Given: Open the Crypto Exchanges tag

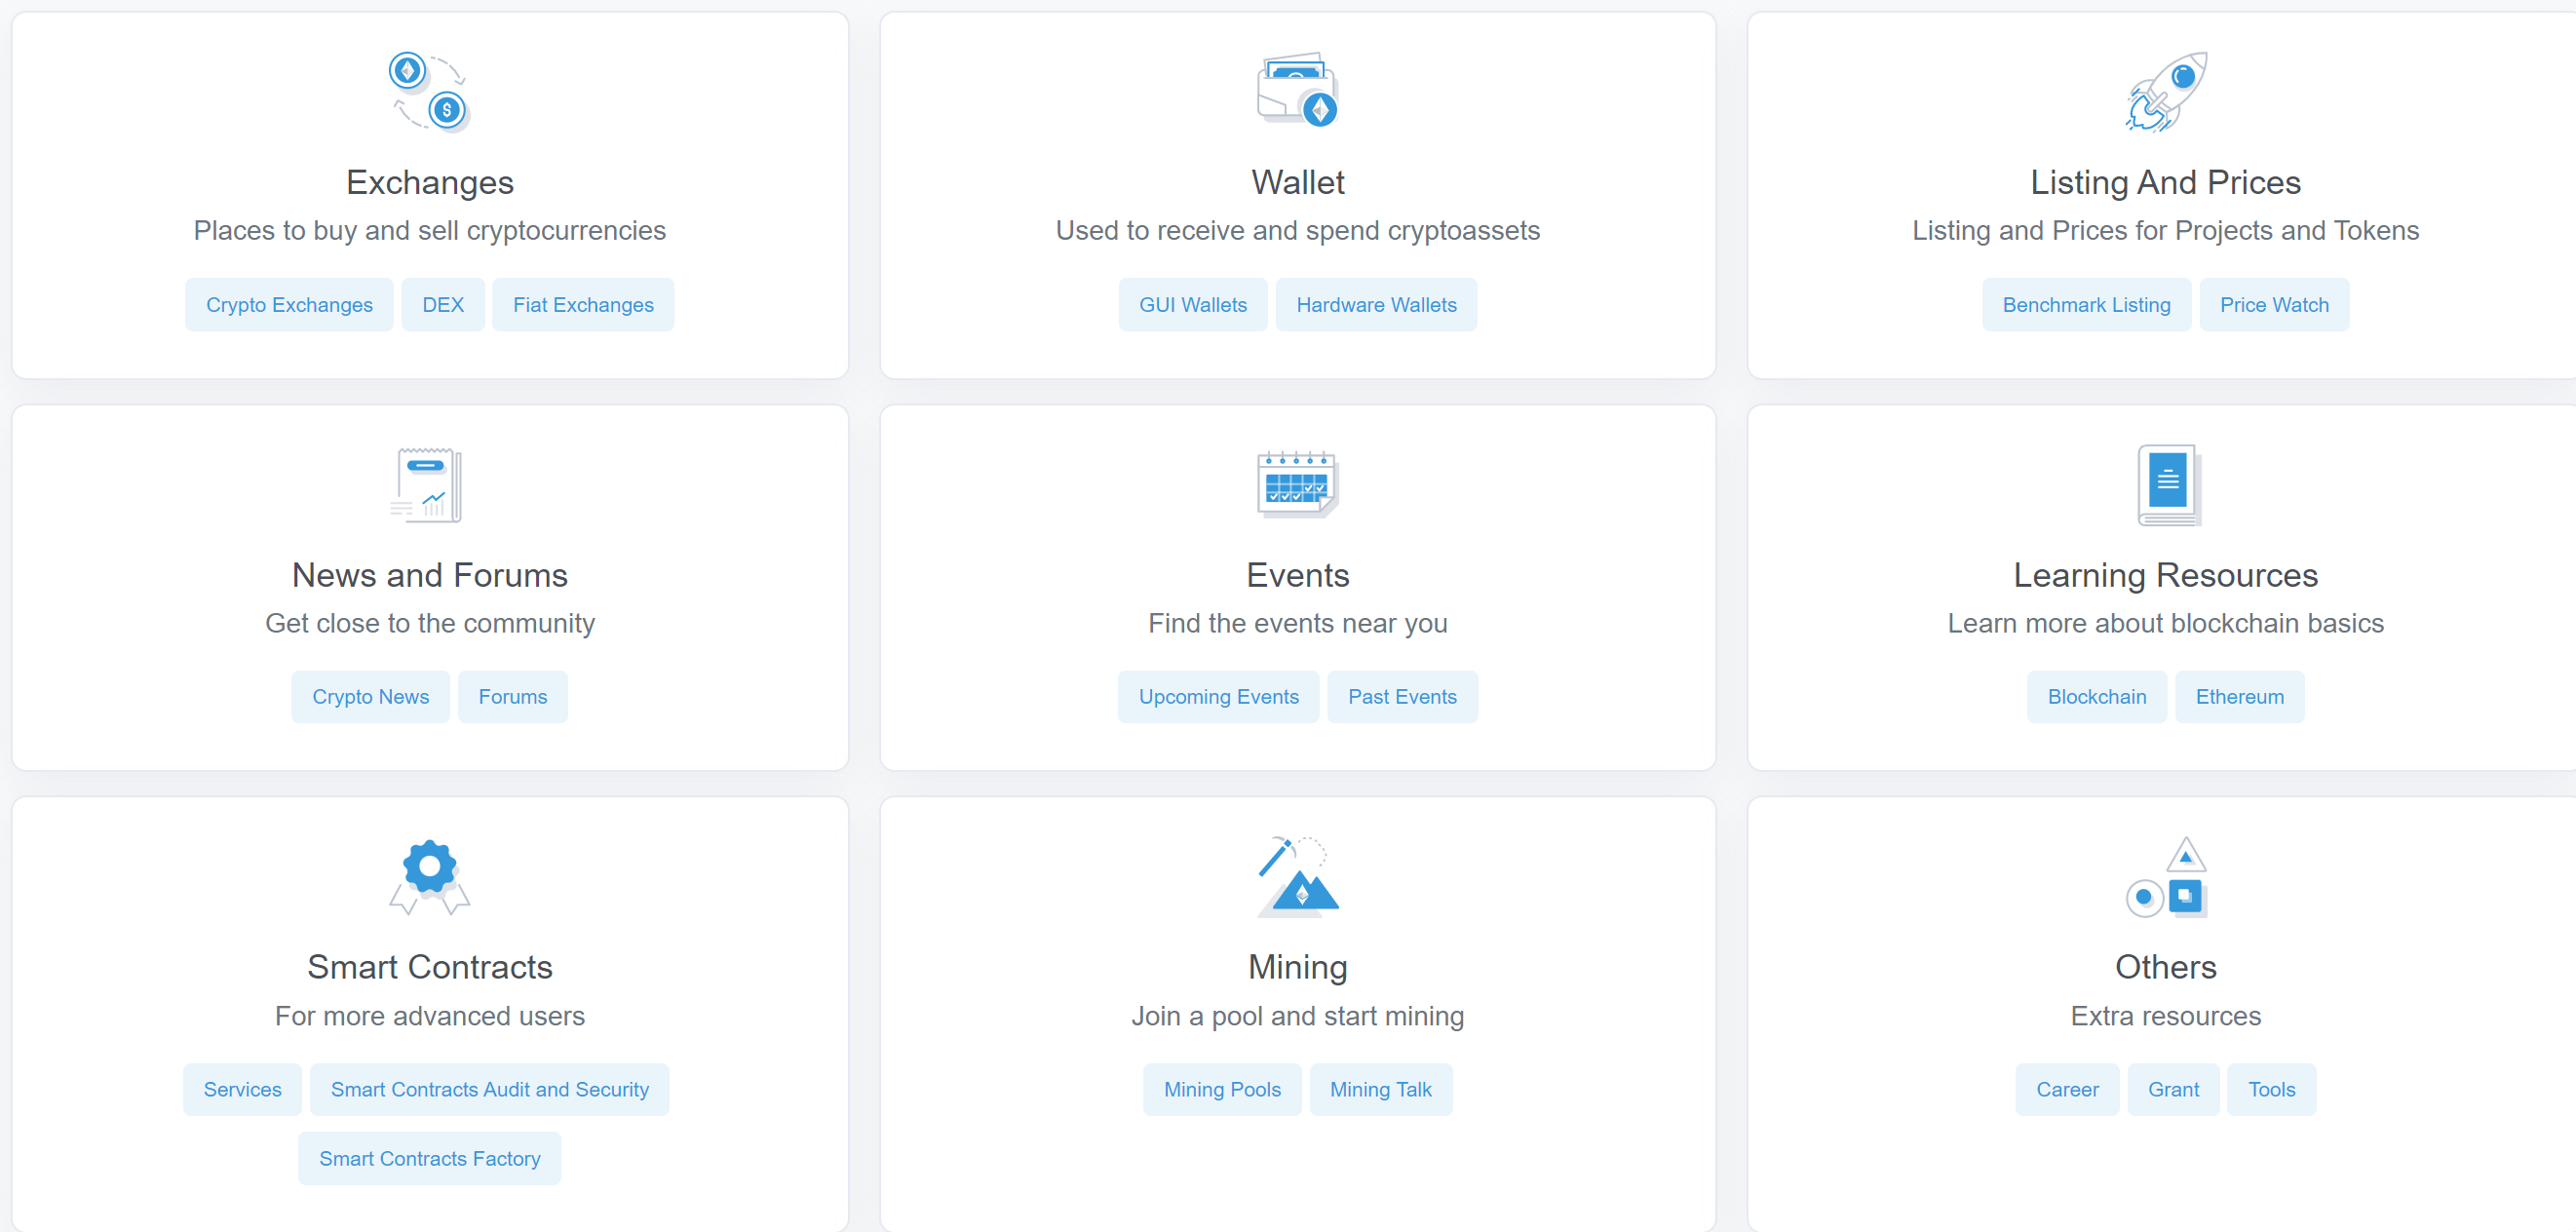Looking at the screenshot, I should (x=289, y=305).
